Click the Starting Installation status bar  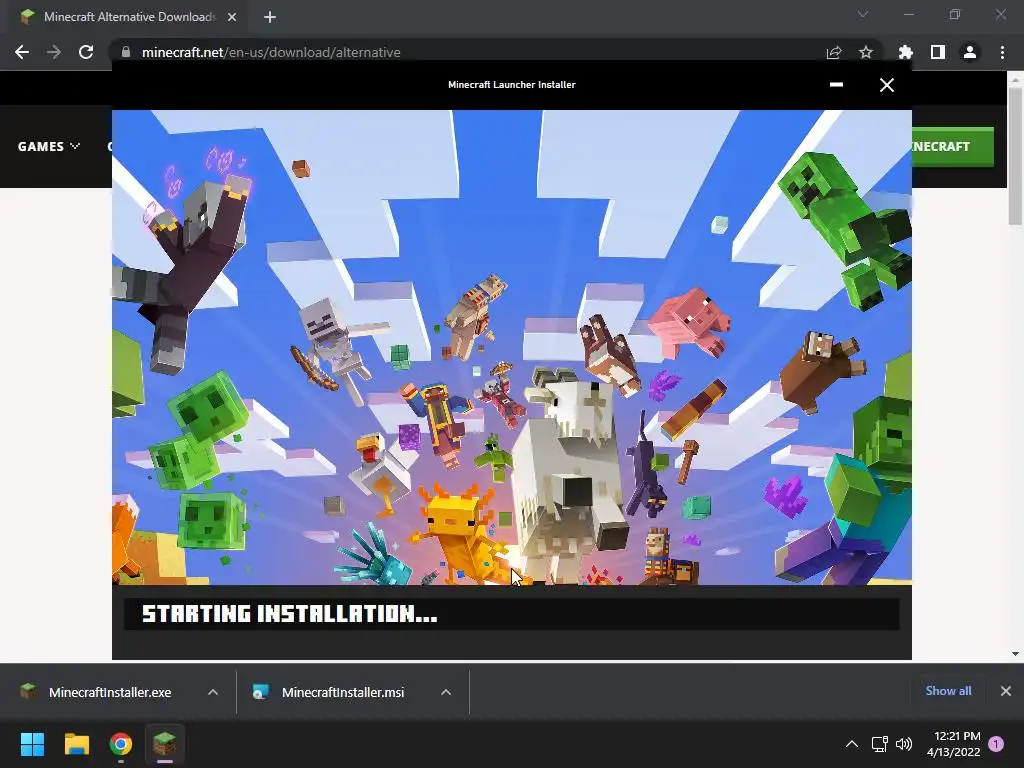point(512,614)
